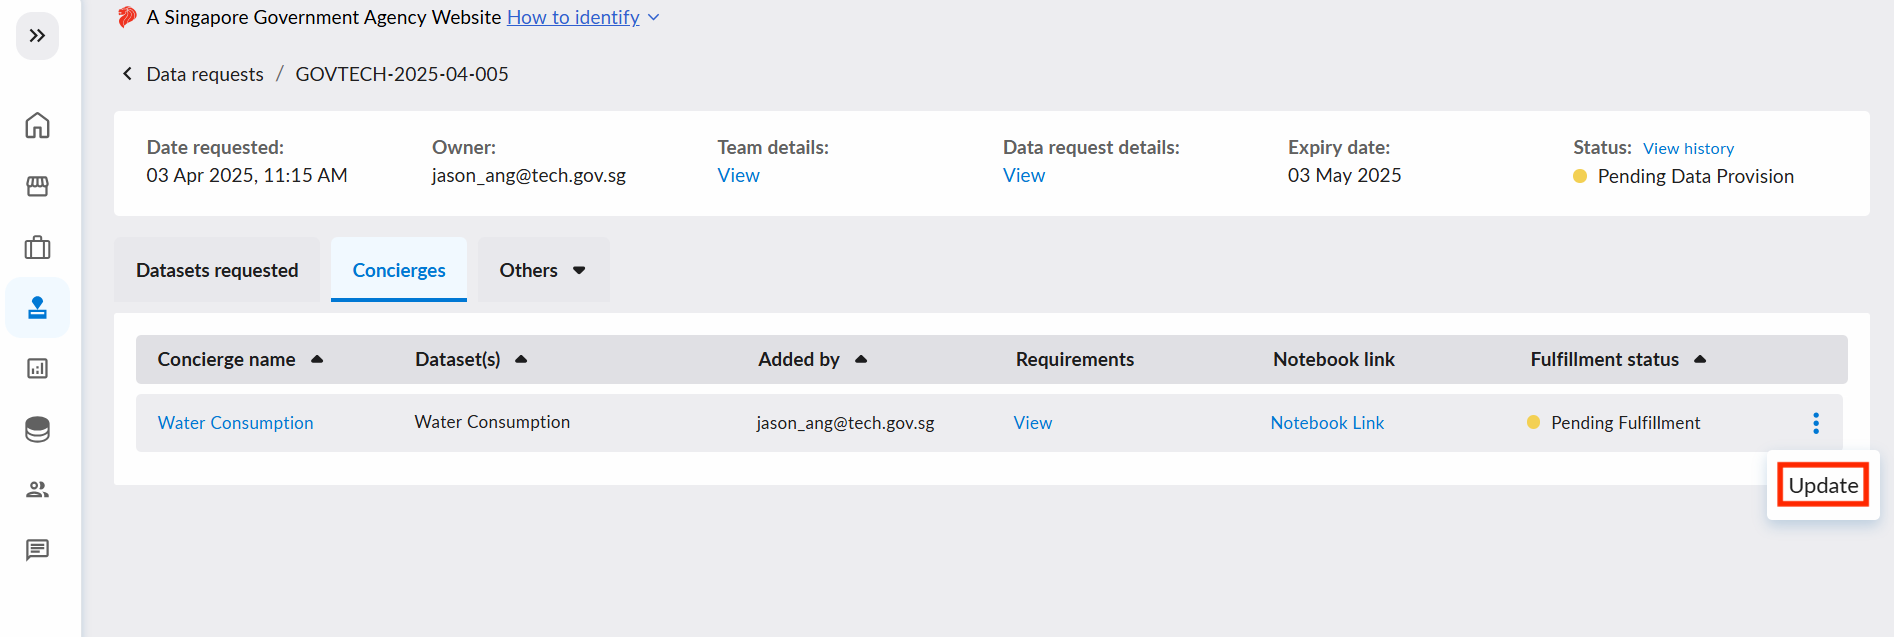The image size is (1894, 637).
Task: Click the Requirements column header
Action: (1075, 359)
